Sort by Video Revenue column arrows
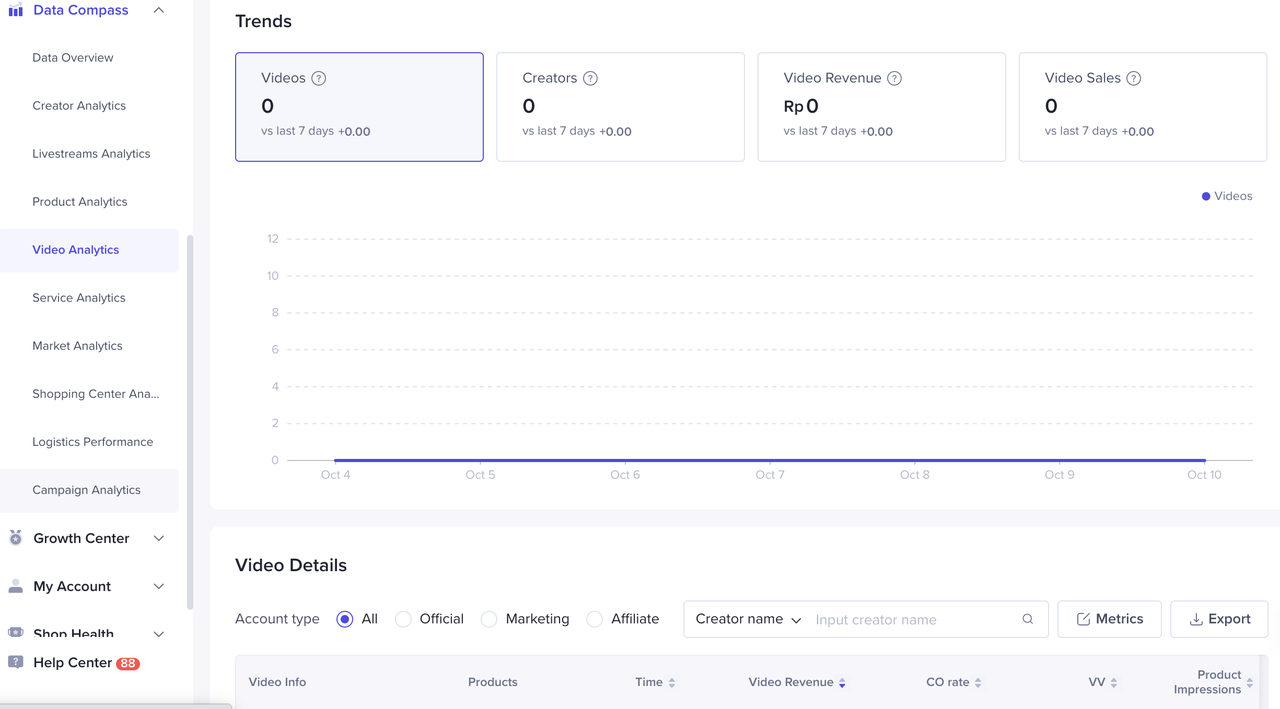1280x709 pixels. click(x=842, y=683)
